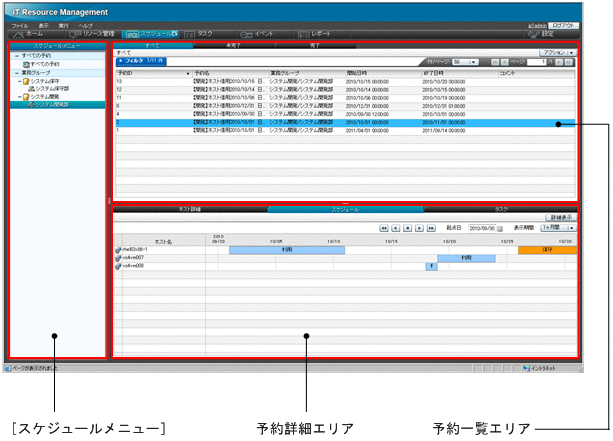Viewport: 613px width, 441px height.
Task: Open the イベント navigation item
Action: point(256,34)
